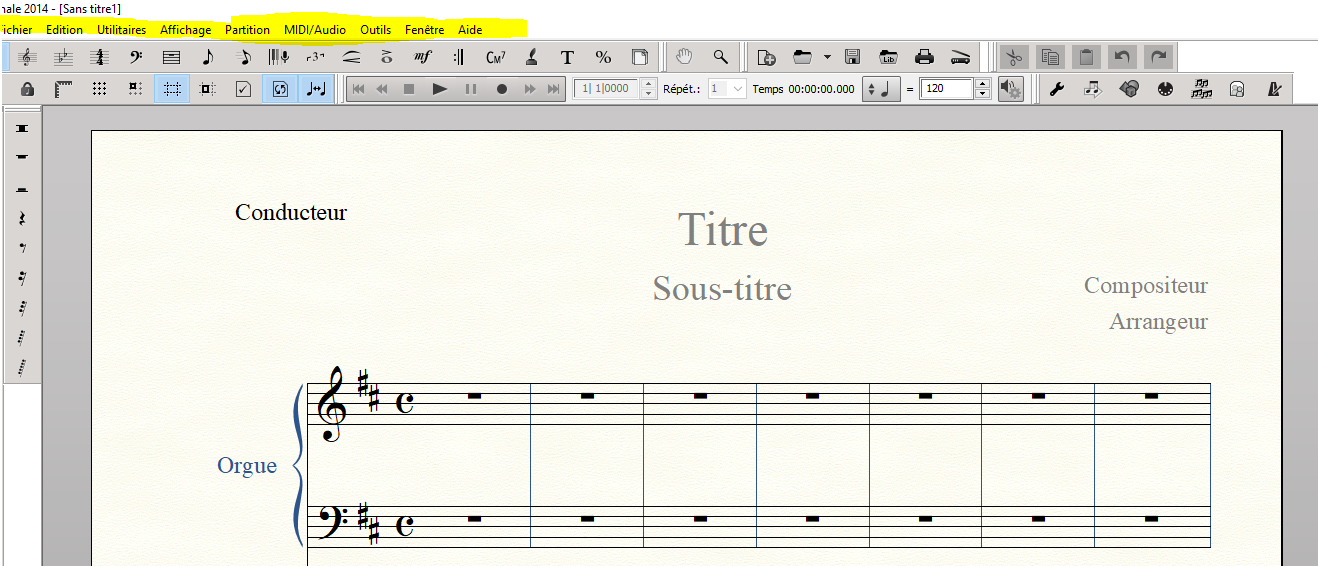Select the Expression tool marked mf
The height and width of the screenshot is (566, 1318).
point(422,57)
